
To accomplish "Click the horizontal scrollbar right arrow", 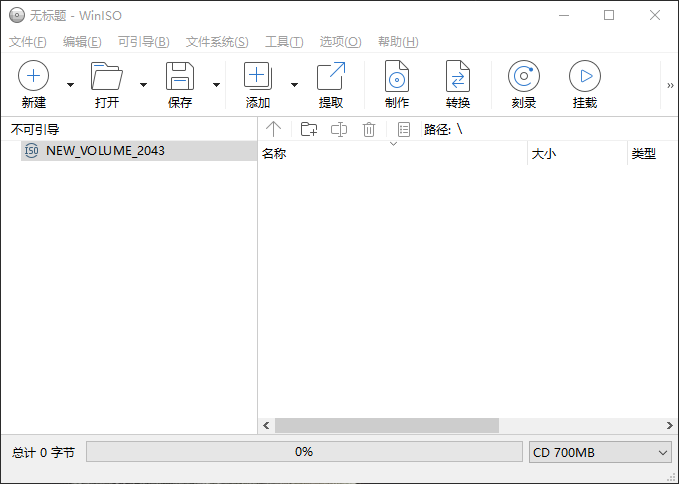I will point(670,426).
